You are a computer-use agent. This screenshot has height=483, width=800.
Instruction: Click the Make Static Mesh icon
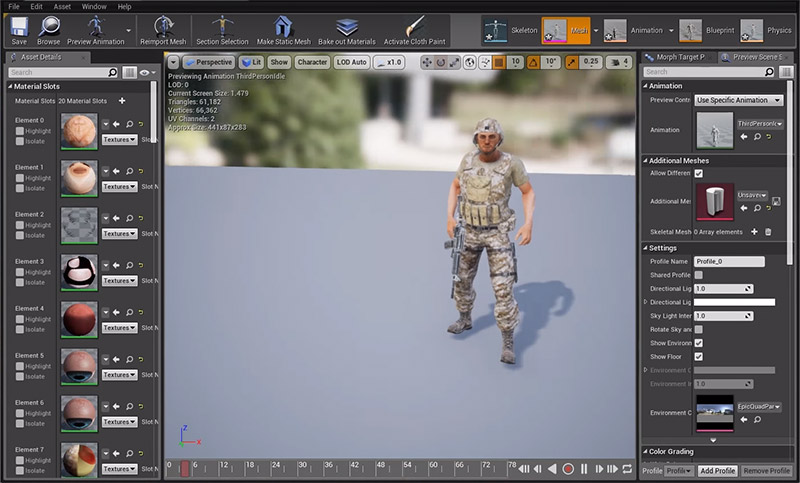(283, 27)
